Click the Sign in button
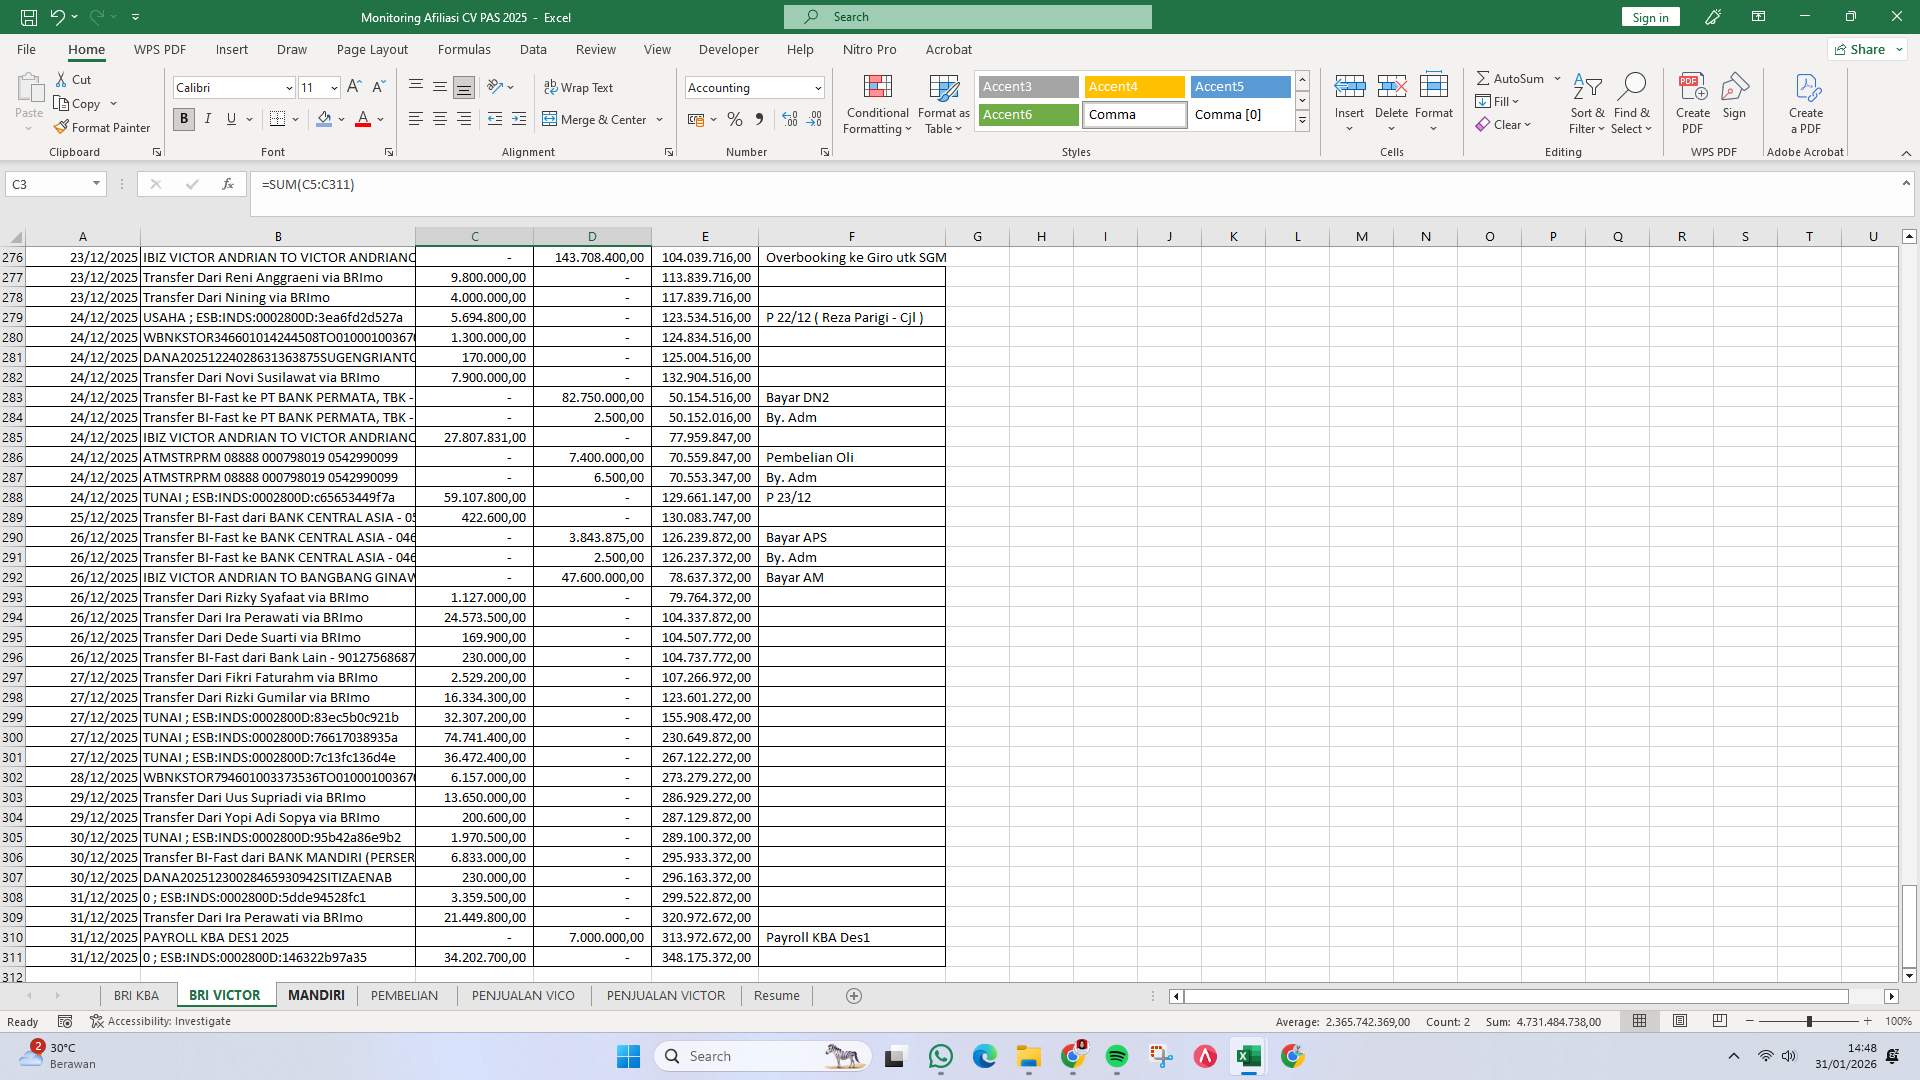 point(1649,16)
